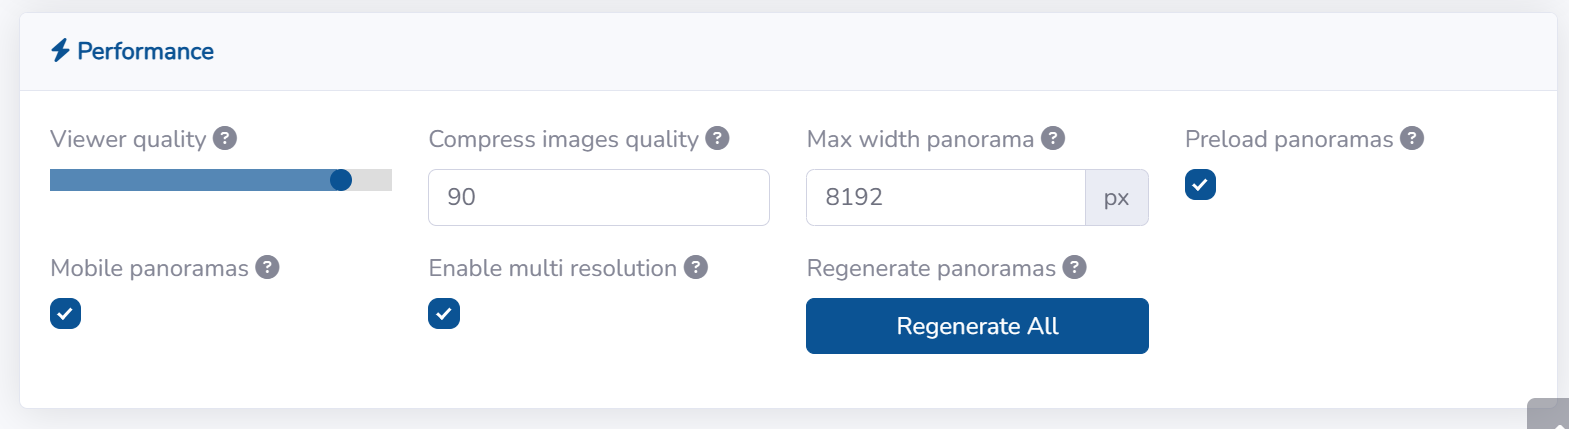Click the px unit addon label

click(x=1116, y=197)
